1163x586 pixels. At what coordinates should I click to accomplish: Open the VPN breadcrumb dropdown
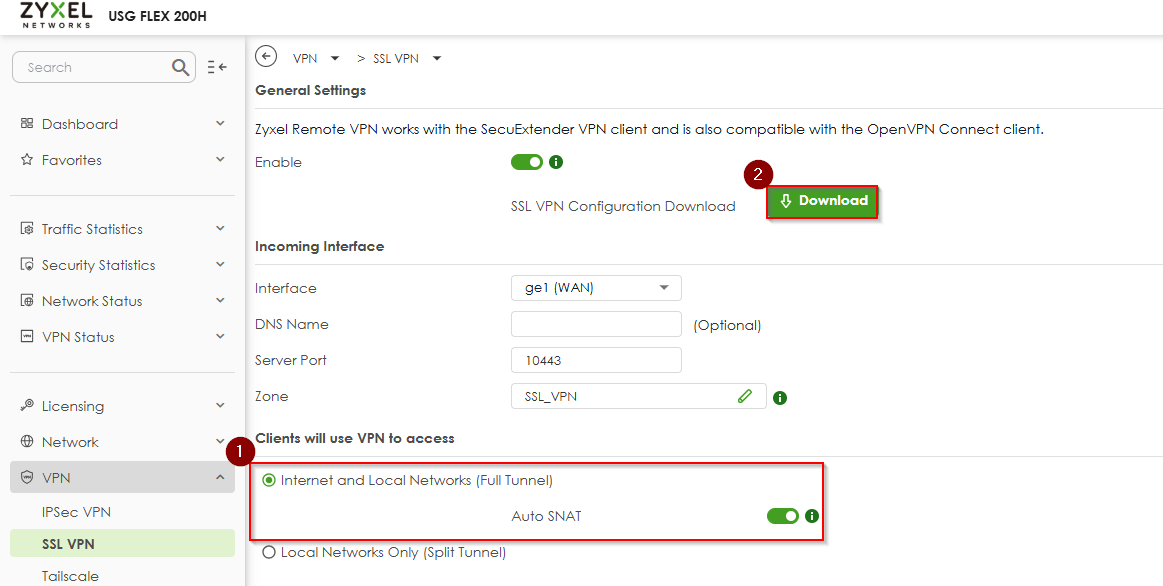(335, 59)
